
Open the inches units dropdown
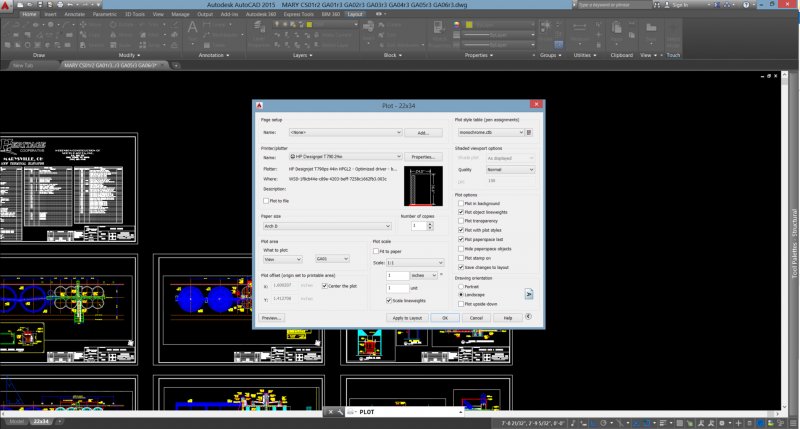pos(424,275)
